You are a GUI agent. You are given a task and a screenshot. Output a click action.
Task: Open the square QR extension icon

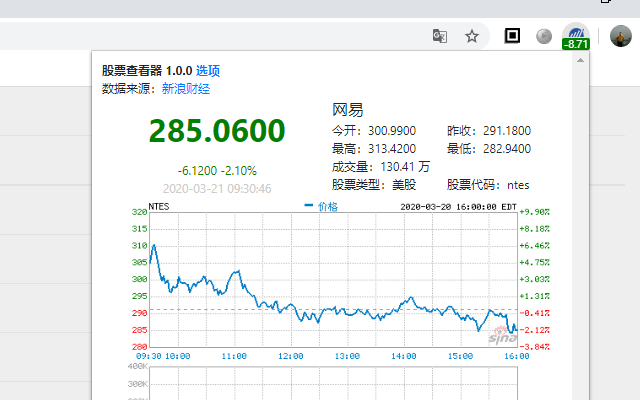point(512,36)
